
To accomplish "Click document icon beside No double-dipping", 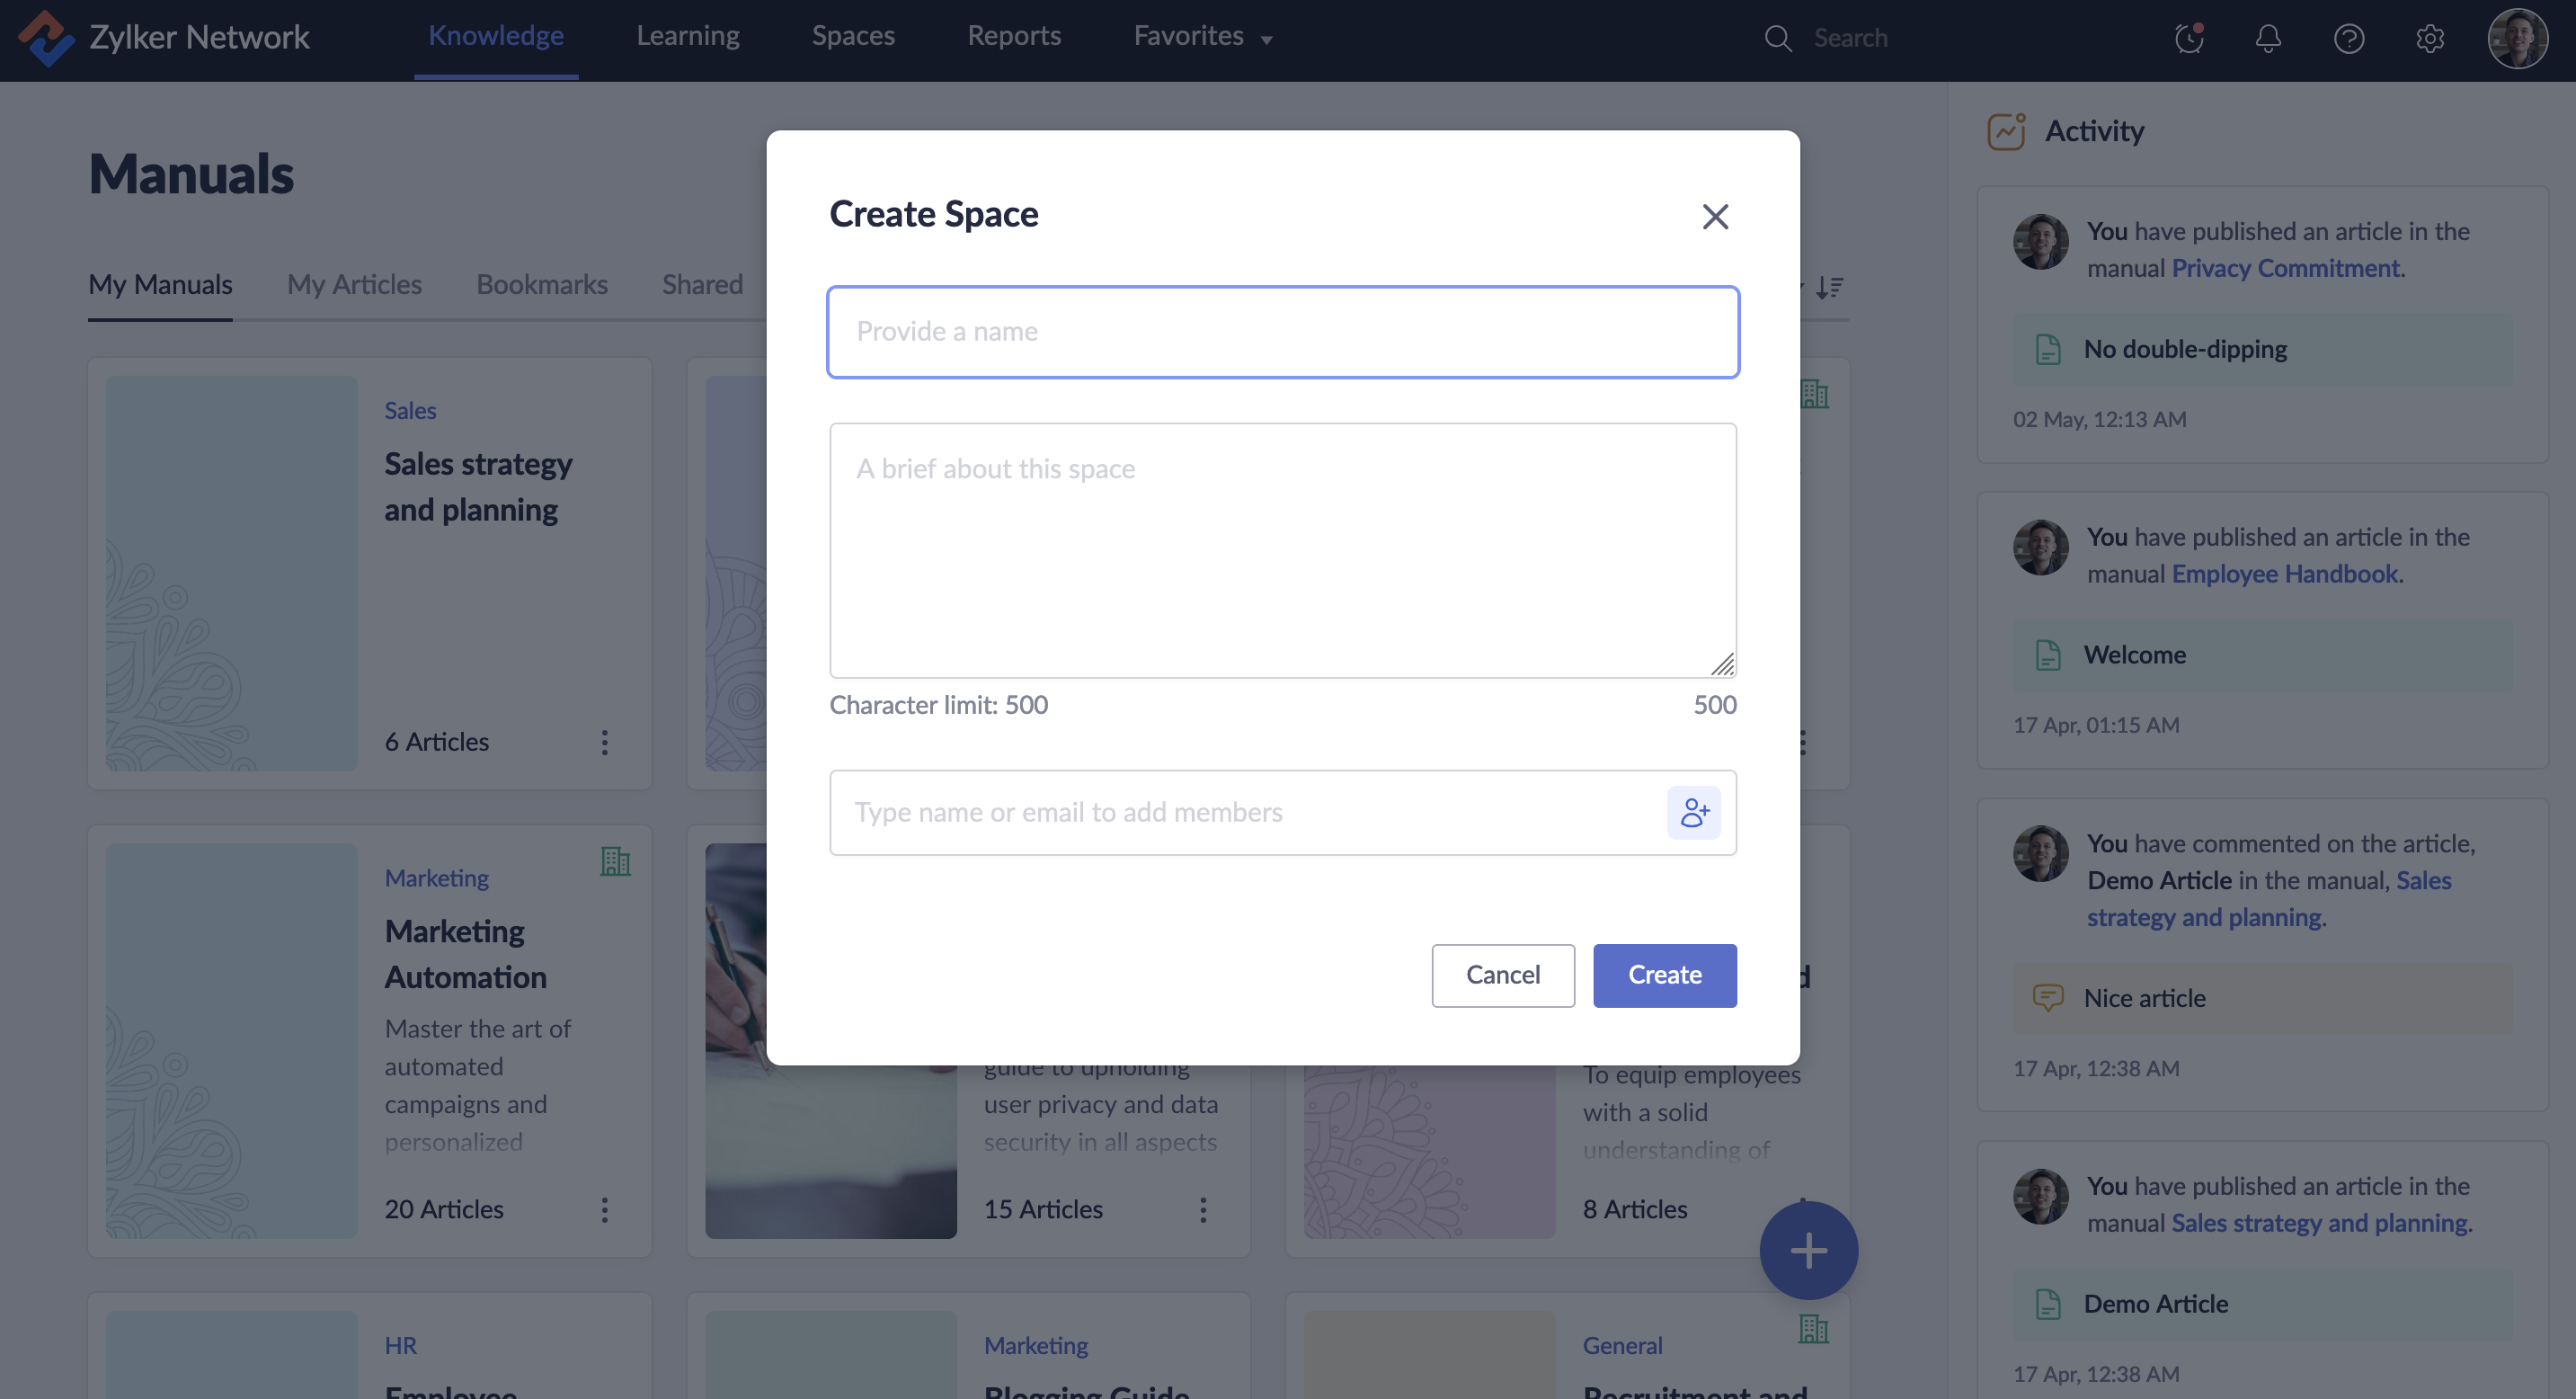I will pos(2048,349).
